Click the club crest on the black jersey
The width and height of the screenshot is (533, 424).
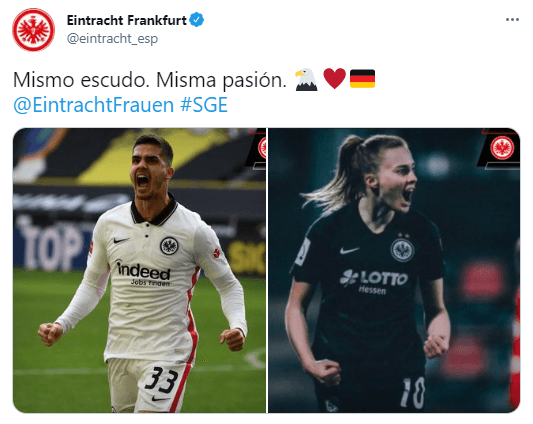(402, 250)
